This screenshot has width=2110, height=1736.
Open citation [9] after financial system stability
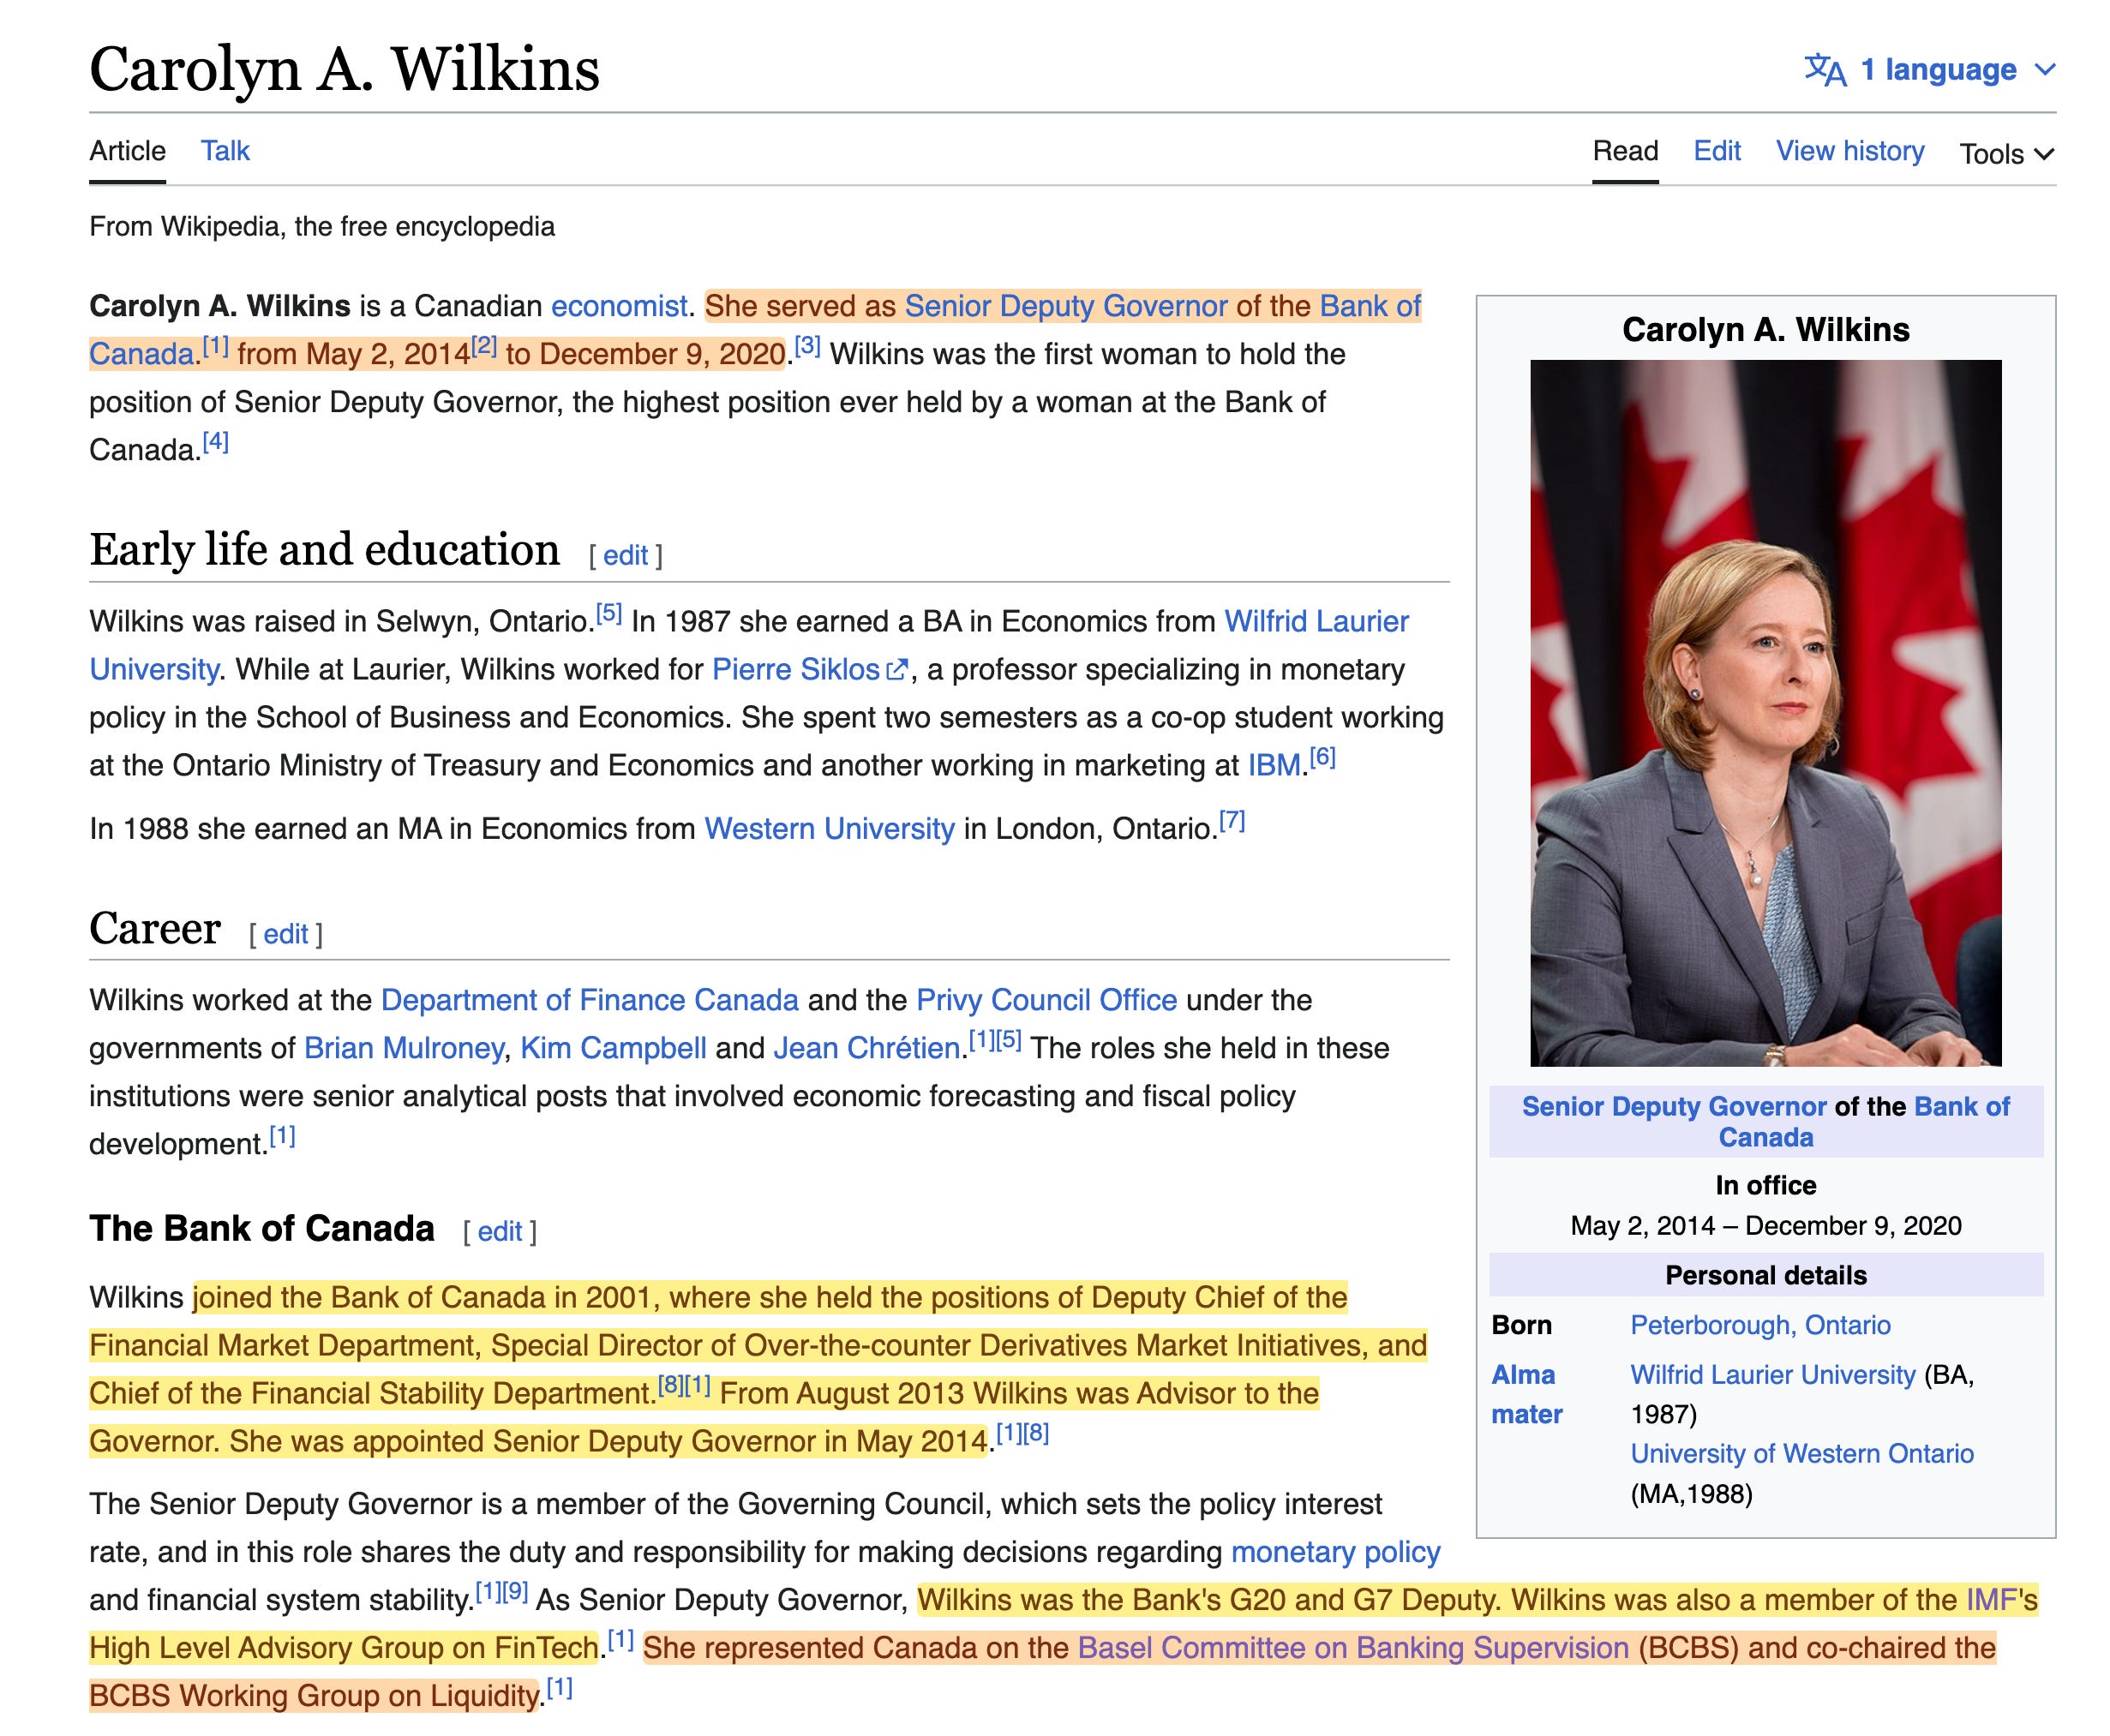coord(515,1592)
